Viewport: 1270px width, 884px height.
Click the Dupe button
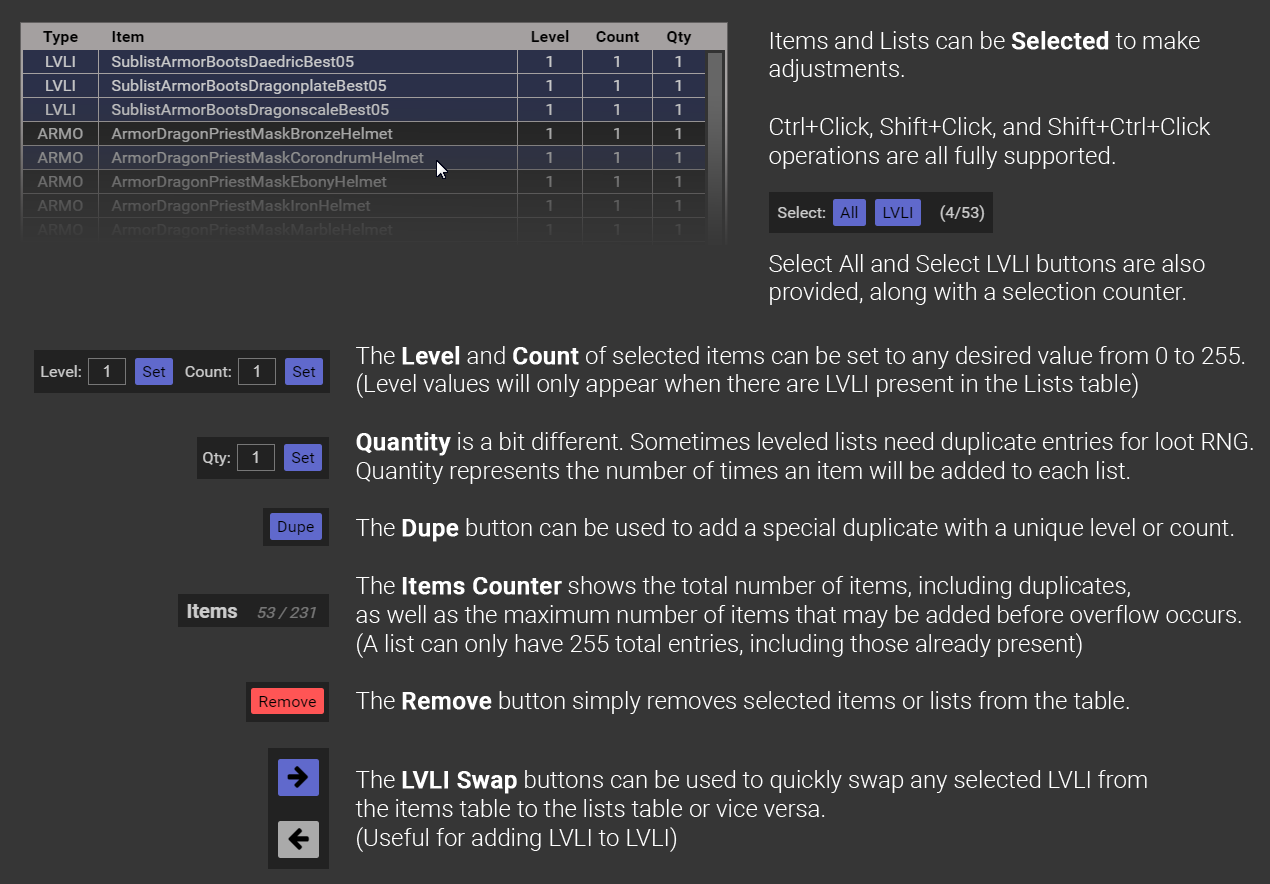295,527
